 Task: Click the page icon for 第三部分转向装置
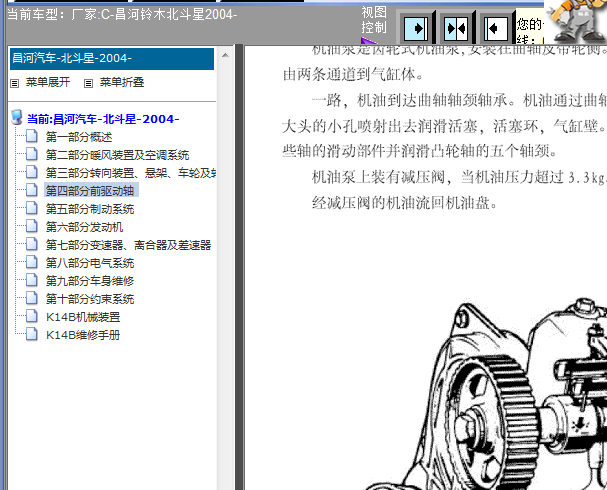[x=32, y=172]
